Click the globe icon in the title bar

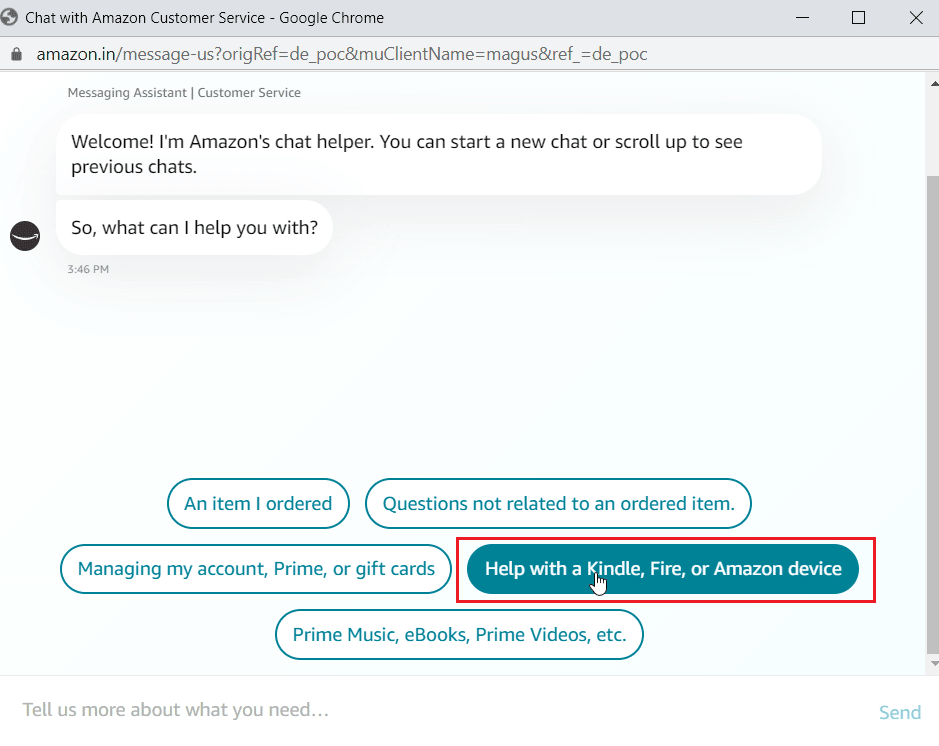(x=9, y=17)
